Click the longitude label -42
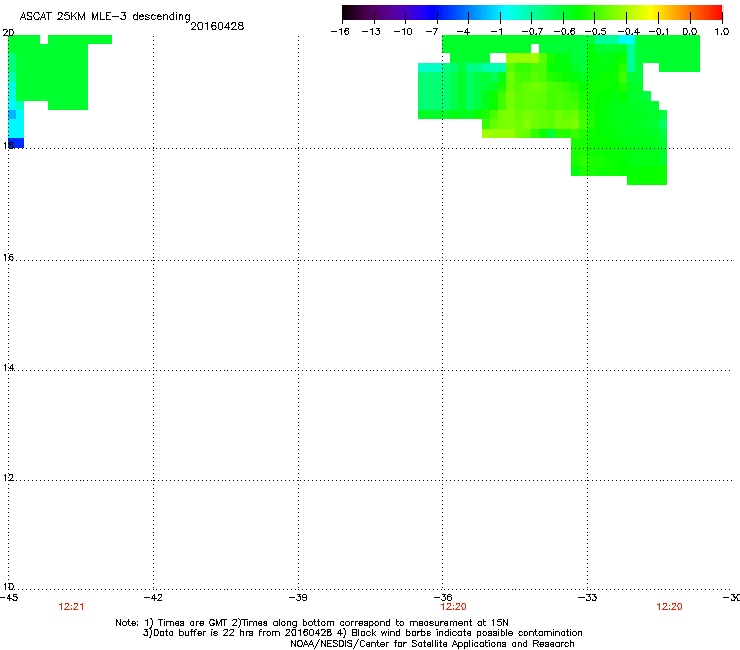 [153, 598]
